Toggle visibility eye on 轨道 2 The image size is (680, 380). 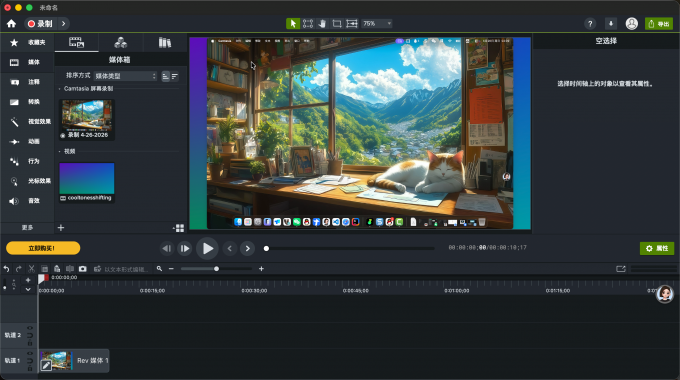click(30, 328)
